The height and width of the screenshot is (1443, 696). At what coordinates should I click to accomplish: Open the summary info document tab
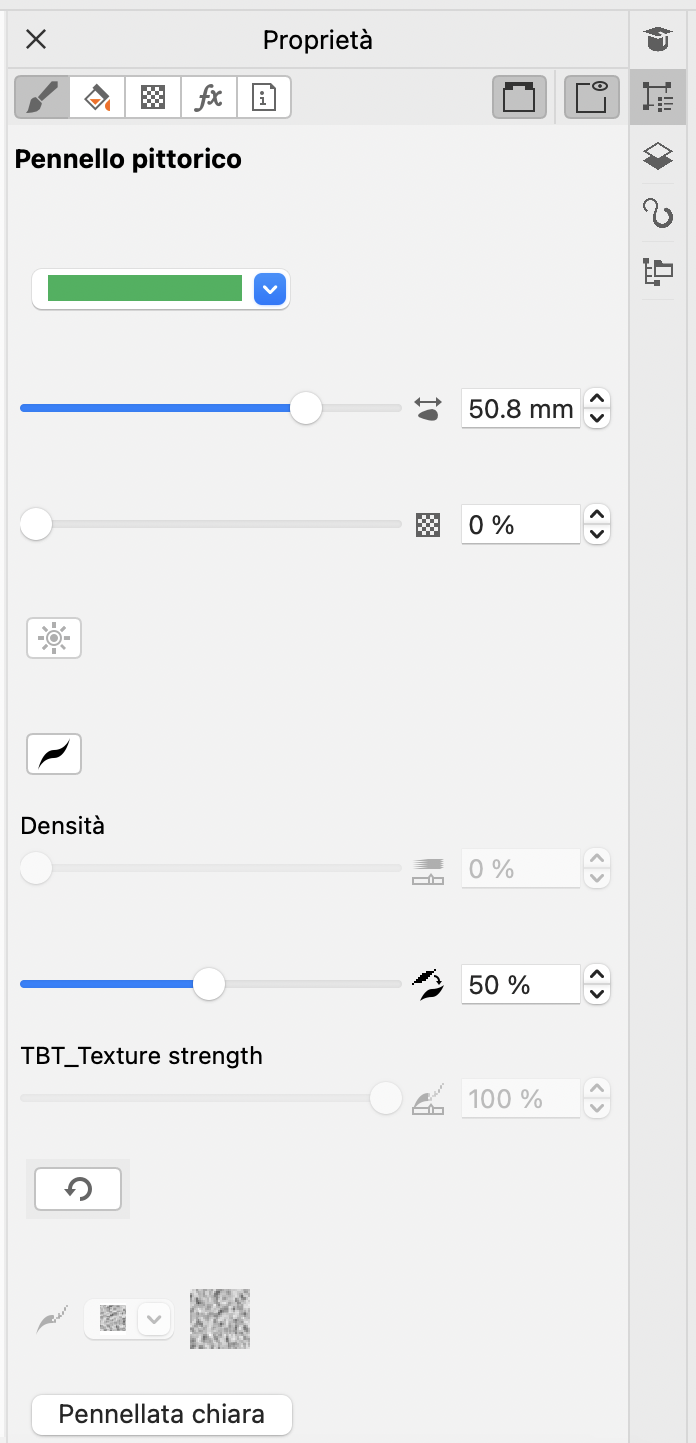point(263,98)
